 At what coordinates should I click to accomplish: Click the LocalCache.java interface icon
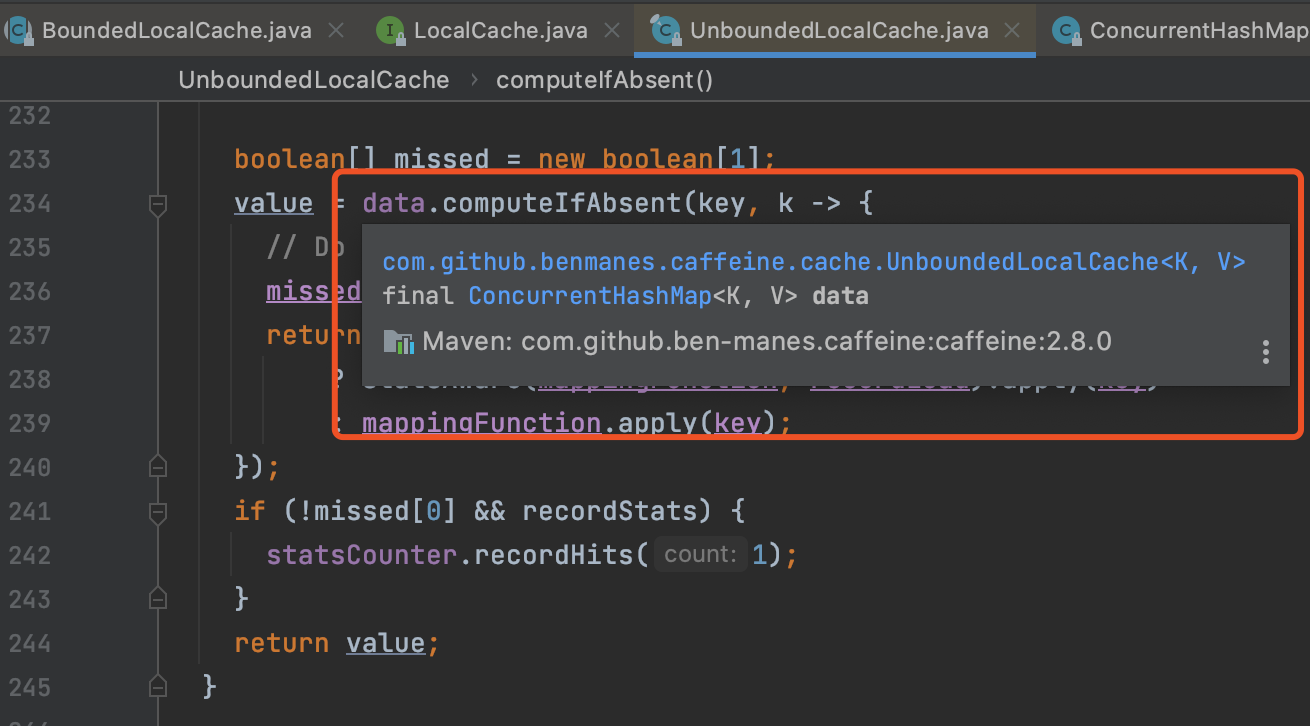click(390, 31)
